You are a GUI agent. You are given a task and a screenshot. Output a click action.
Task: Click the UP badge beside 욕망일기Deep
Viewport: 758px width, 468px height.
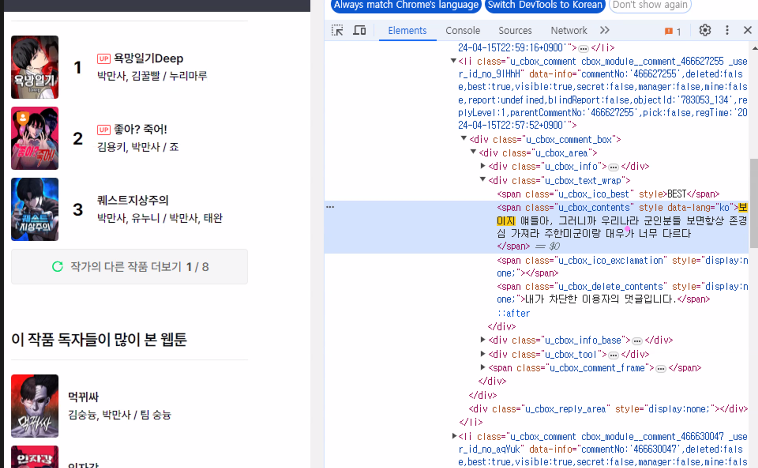tap(103, 59)
